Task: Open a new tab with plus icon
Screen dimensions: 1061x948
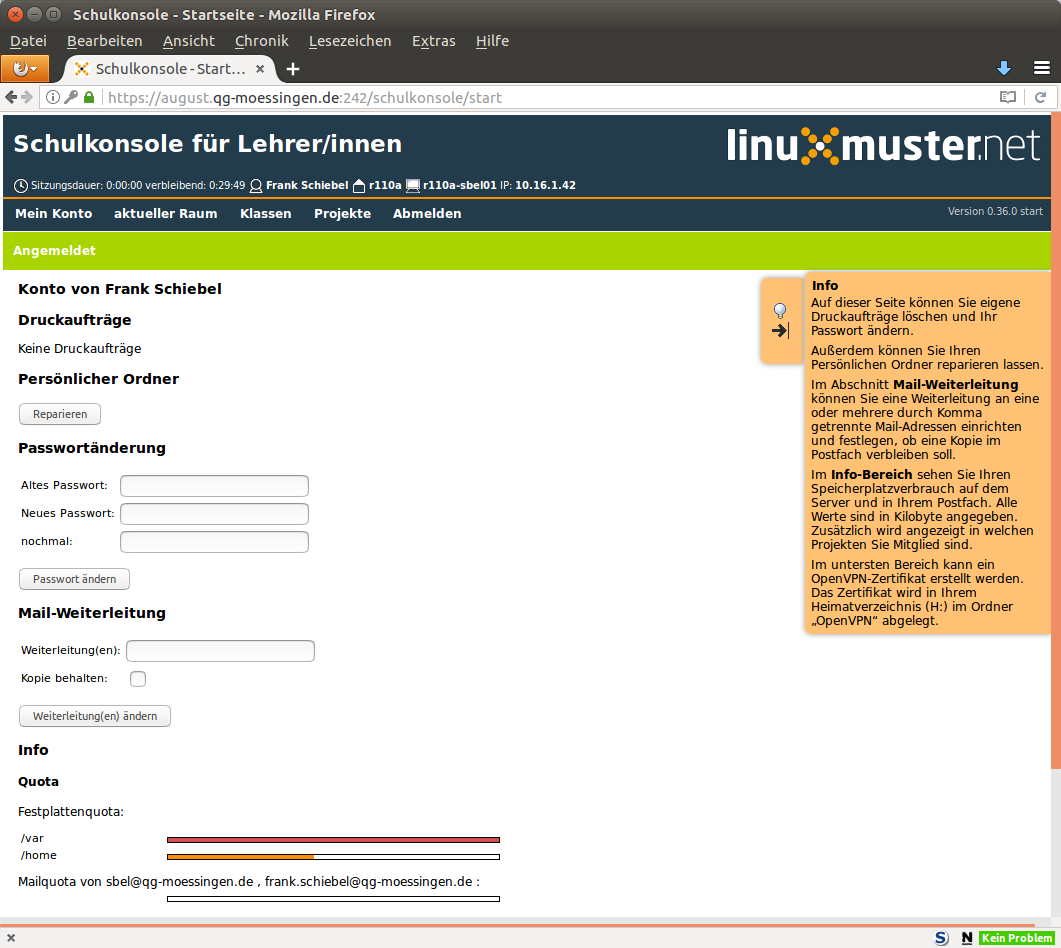Action: tap(293, 69)
